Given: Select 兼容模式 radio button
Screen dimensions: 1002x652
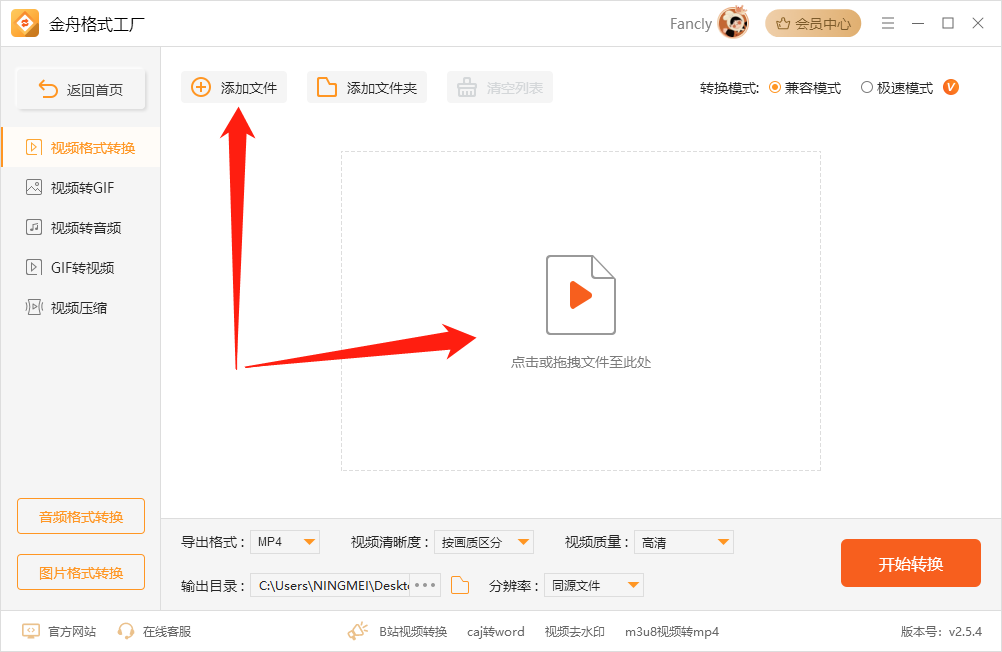Looking at the screenshot, I should (775, 88).
